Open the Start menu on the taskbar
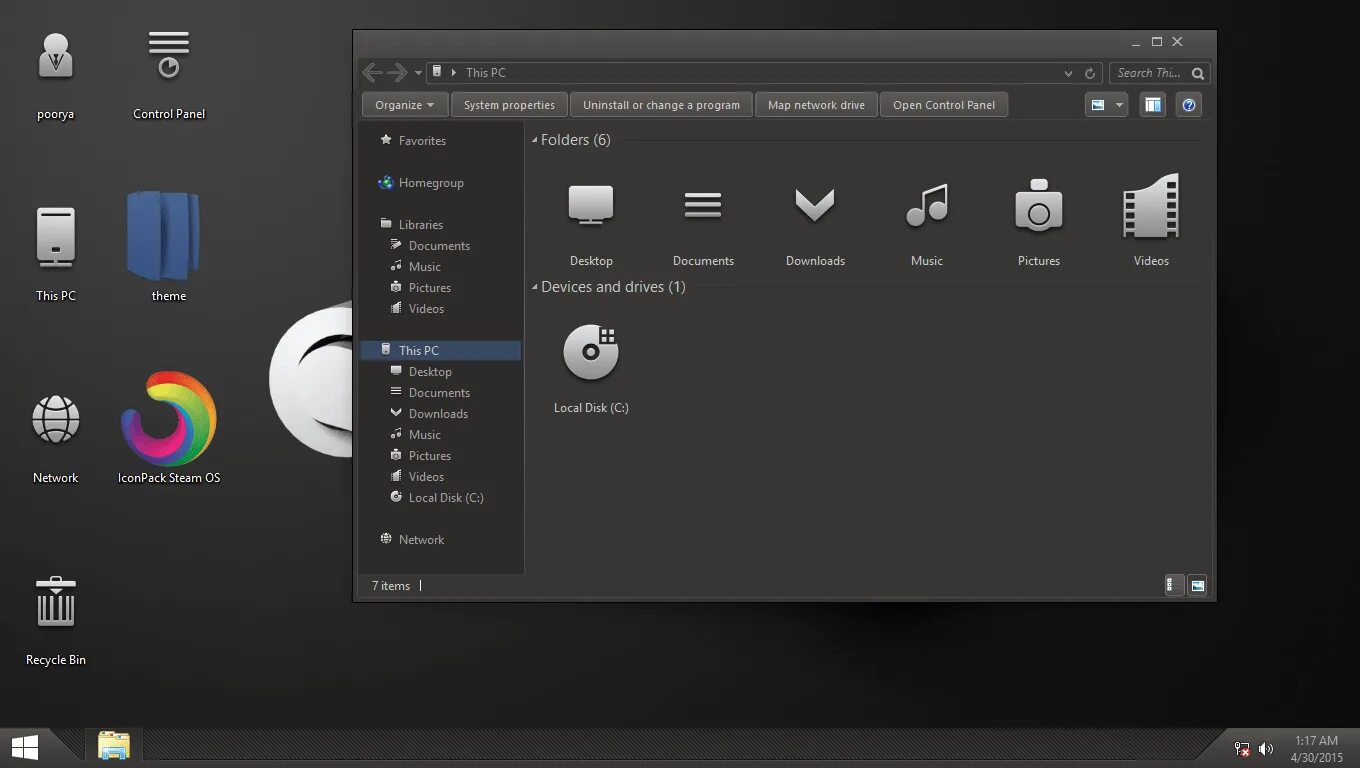1360x768 pixels. (22, 745)
